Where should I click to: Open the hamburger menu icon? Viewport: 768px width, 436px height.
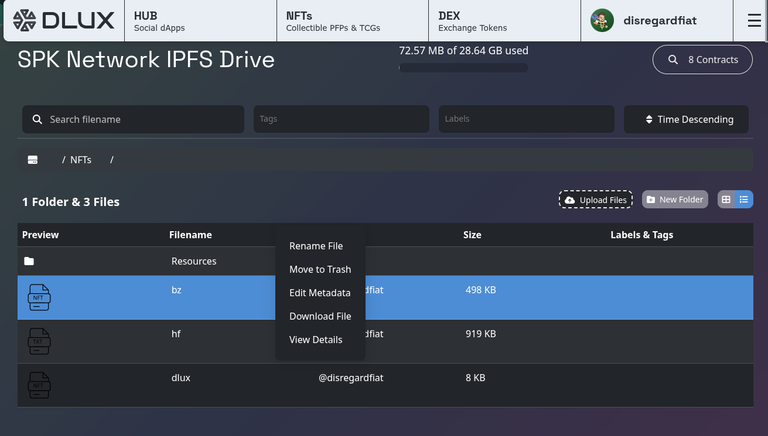click(x=754, y=21)
